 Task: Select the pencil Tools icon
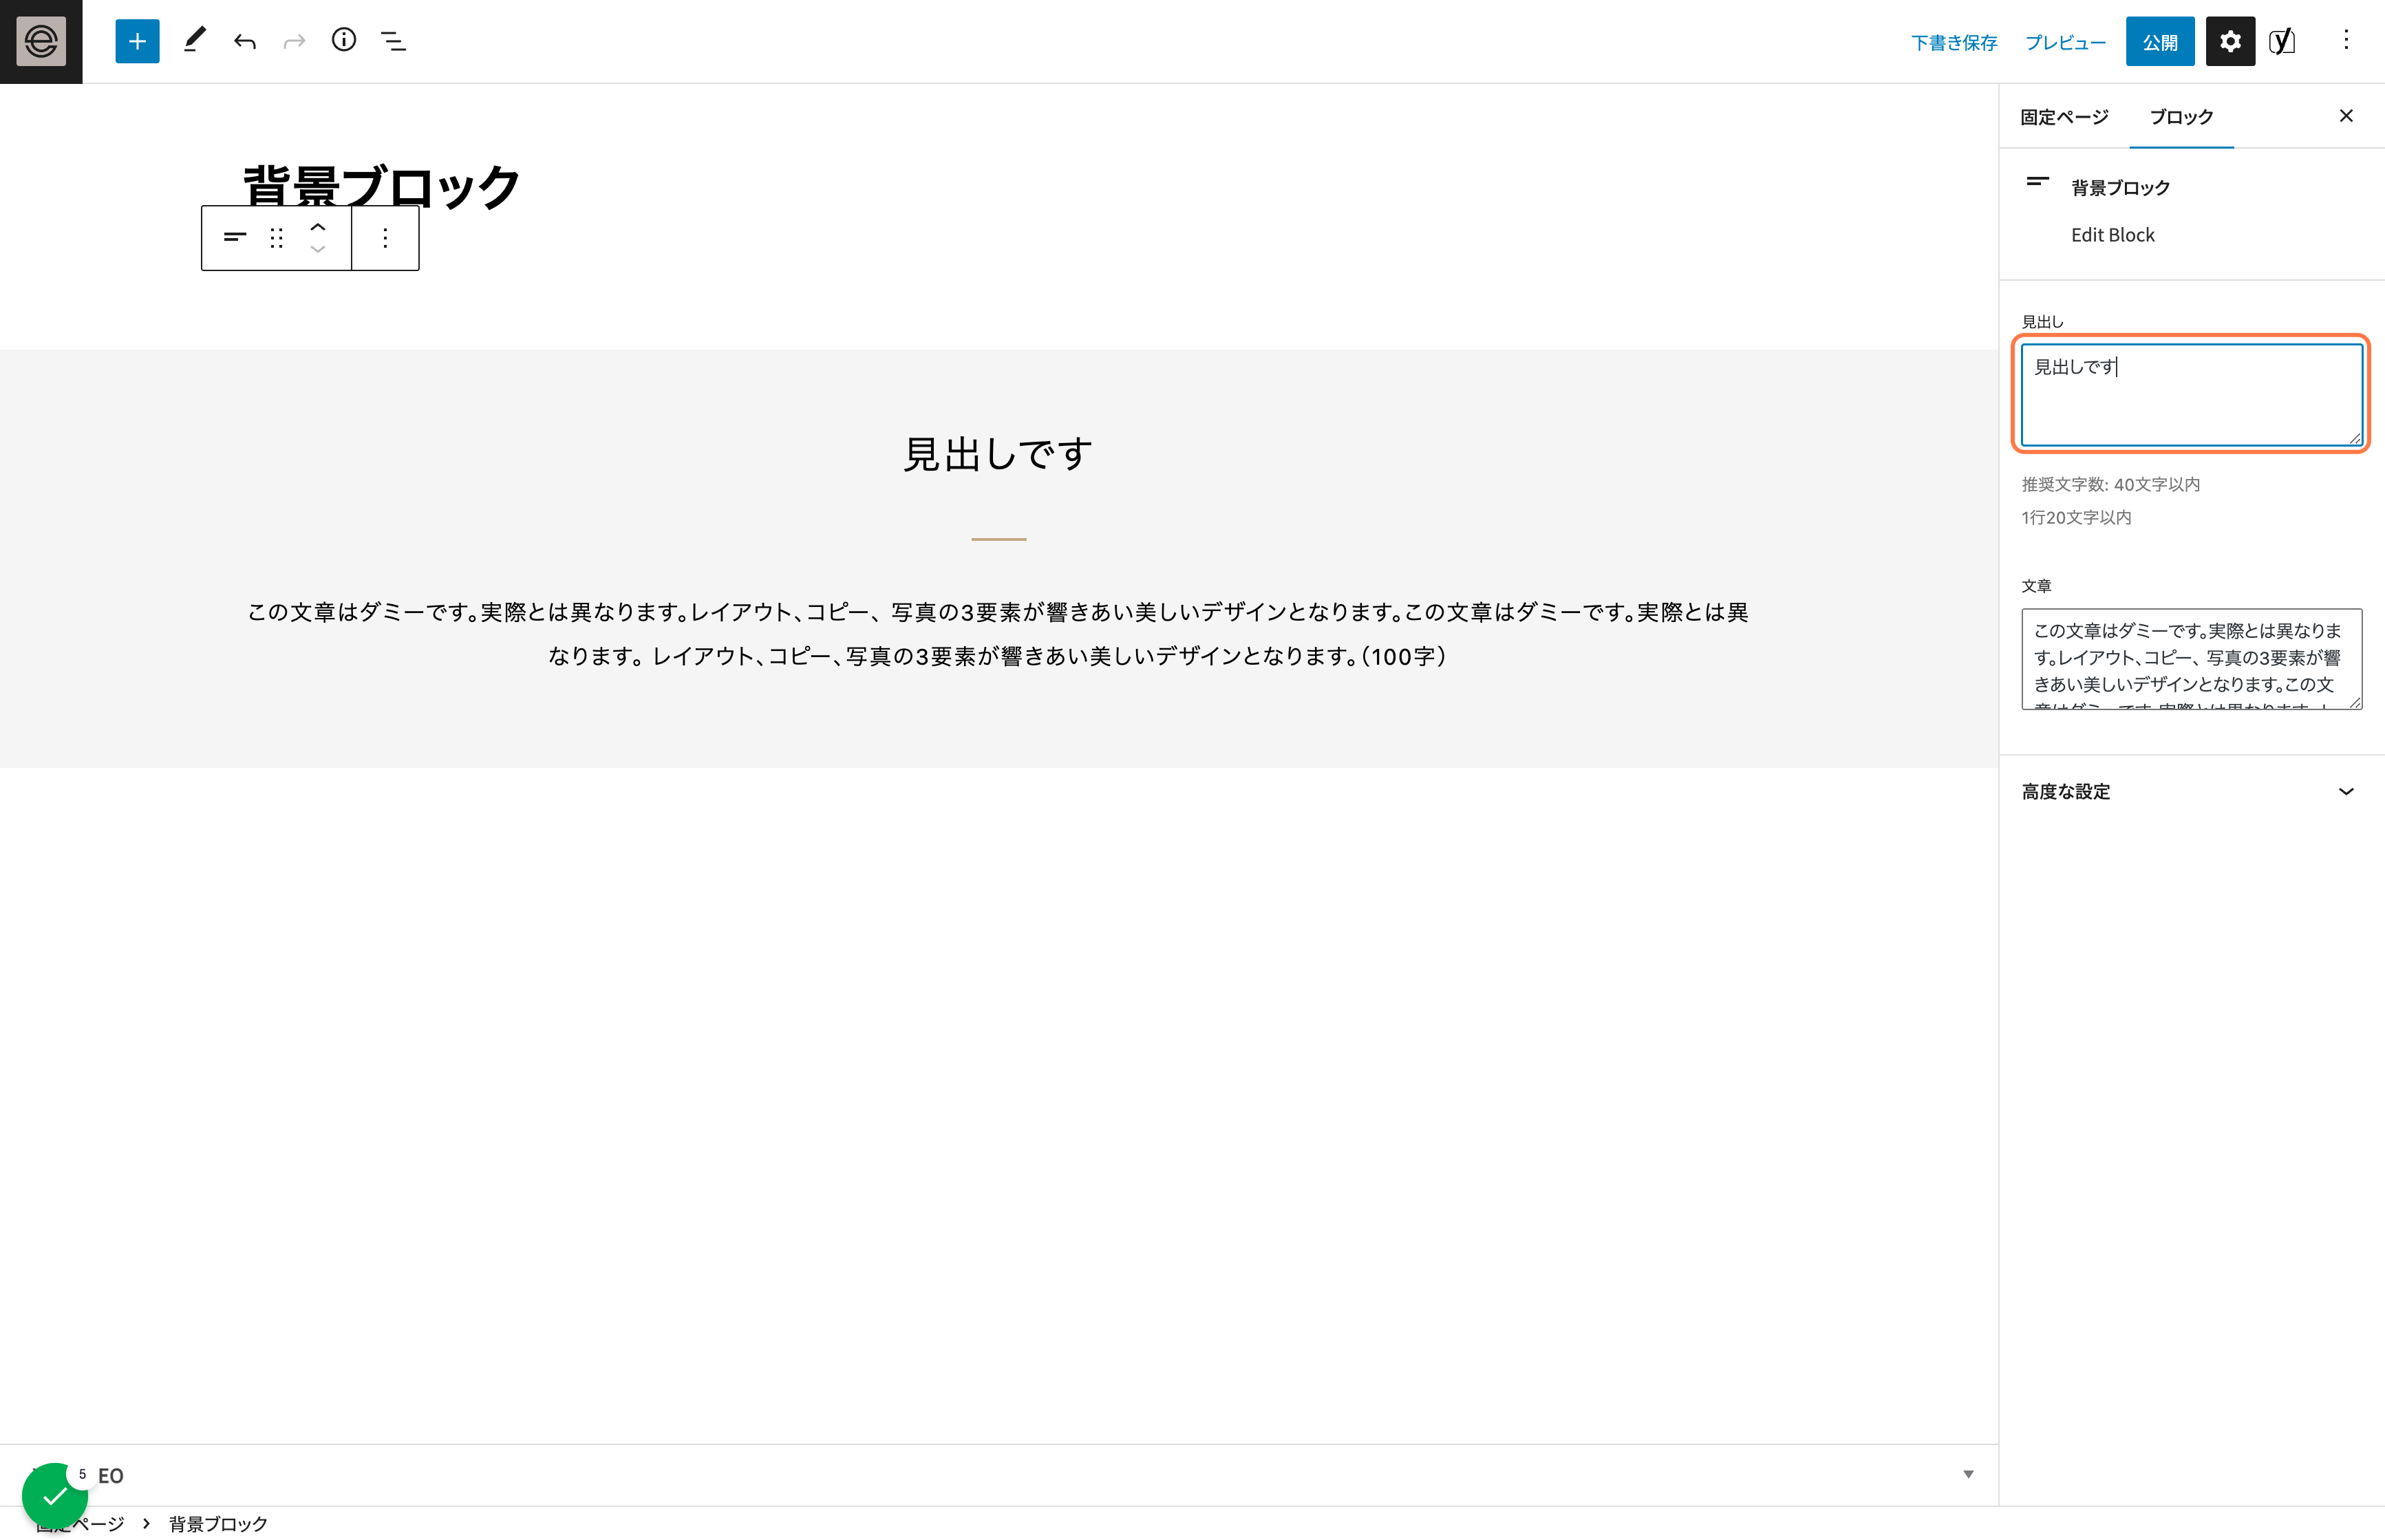pyautogui.click(x=195, y=41)
